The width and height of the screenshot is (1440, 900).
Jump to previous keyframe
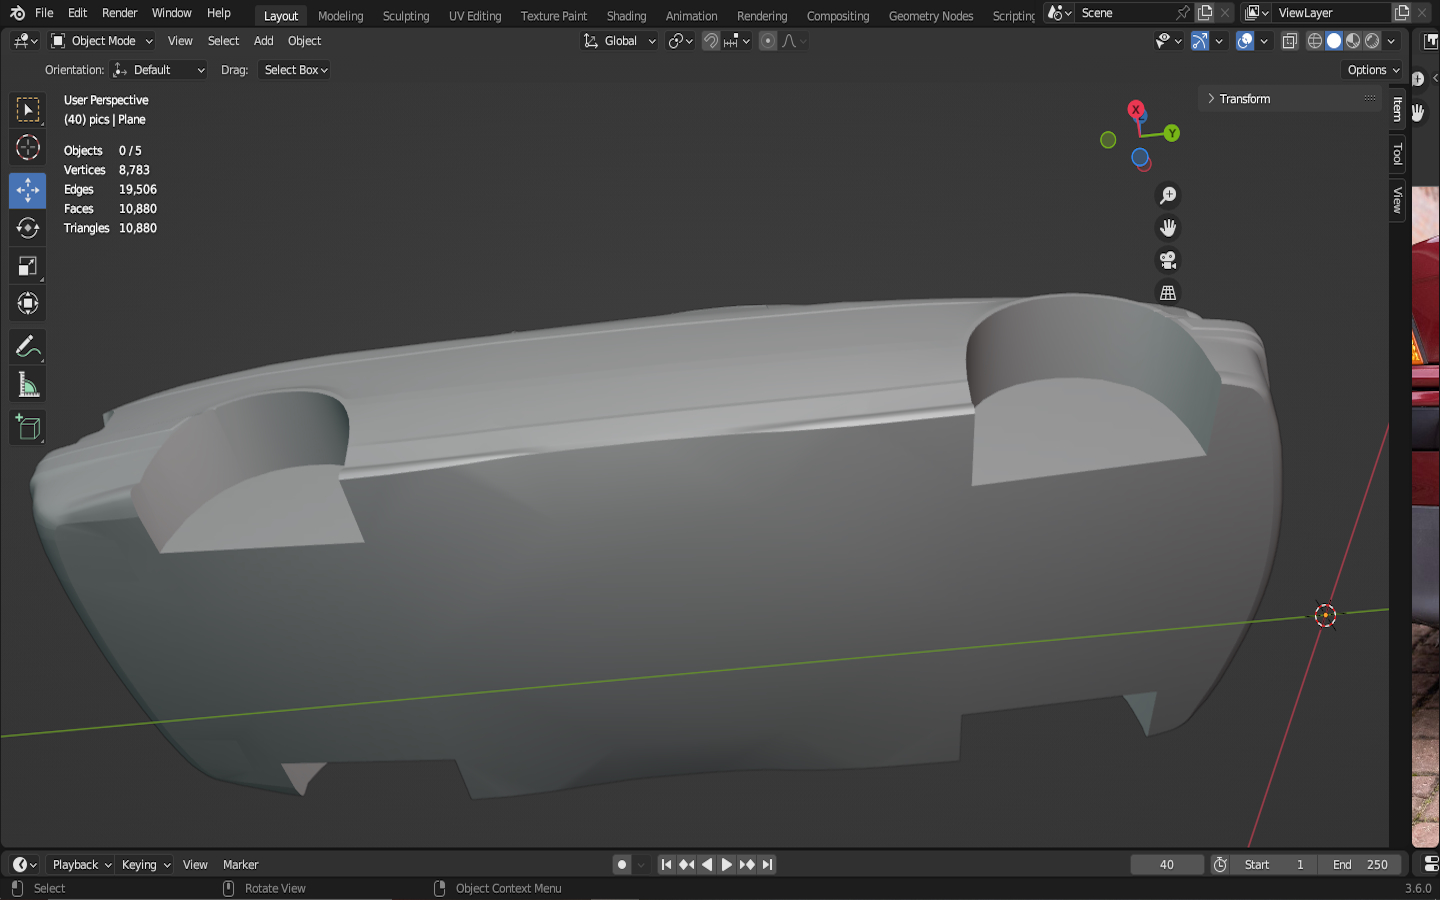686,865
